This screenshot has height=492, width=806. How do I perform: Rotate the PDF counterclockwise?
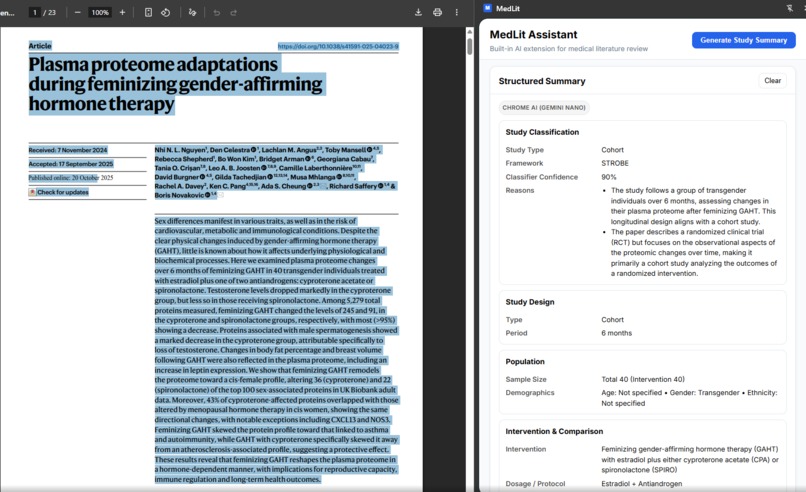[x=166, y=12]
